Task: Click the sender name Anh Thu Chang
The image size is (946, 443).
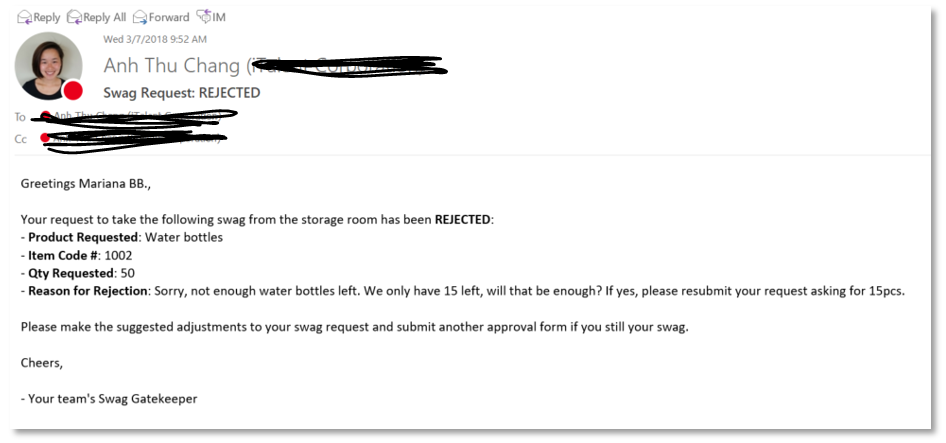Action: [172, 66]
